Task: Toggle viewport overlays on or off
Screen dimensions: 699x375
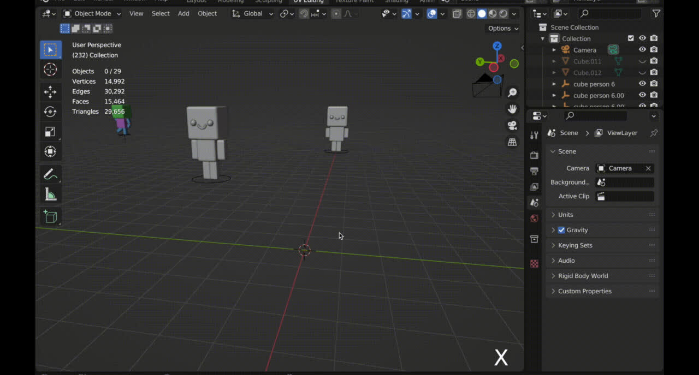Action: pyautogui.click(x=432, y=14)
